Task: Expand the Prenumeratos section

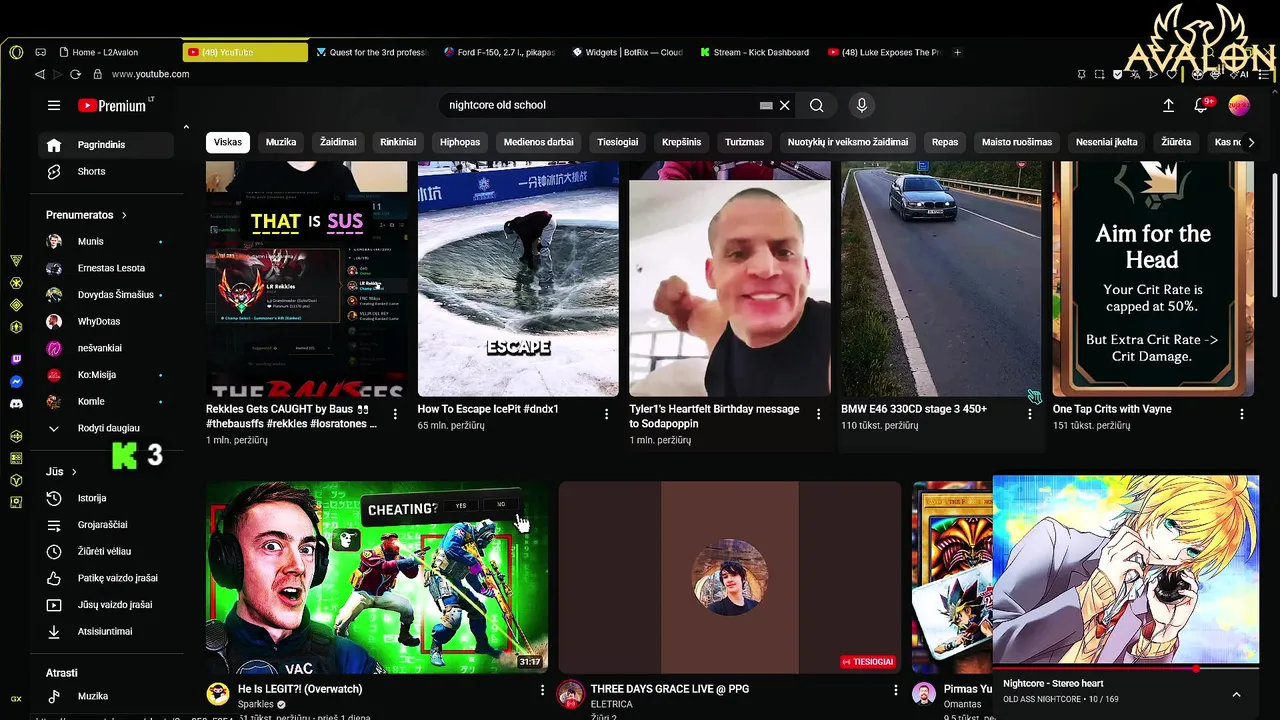Action: point(86,215)
